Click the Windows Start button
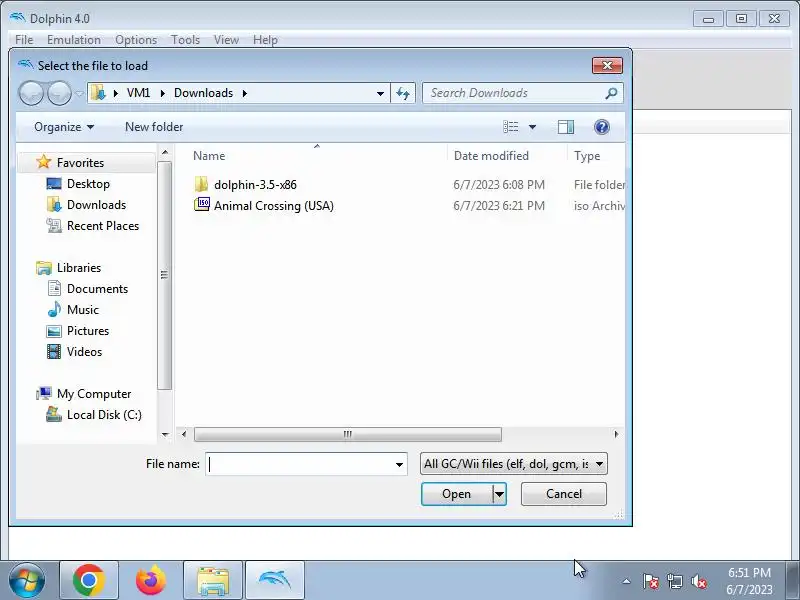 click(x=27, y=580)
